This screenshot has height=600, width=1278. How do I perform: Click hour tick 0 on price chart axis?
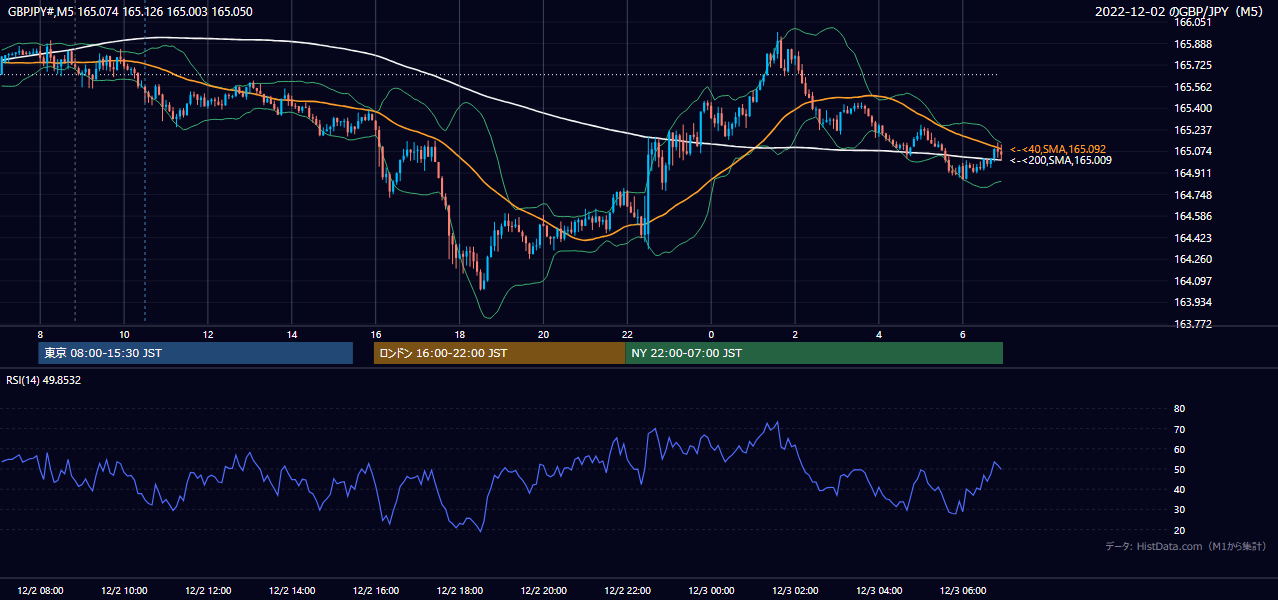(x=712, y=334)
